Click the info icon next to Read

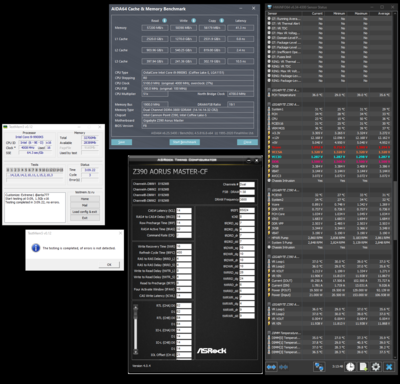coord(164,21)
